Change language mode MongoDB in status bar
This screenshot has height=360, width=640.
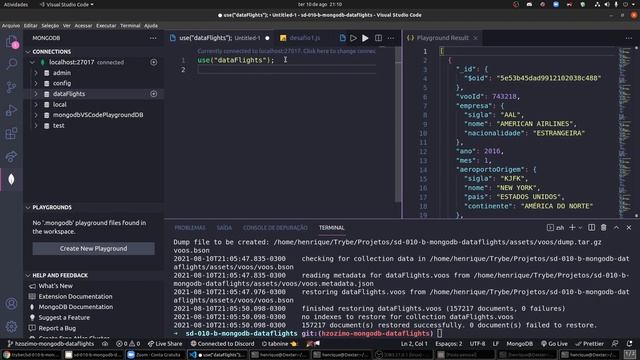[x=519, y=344]
